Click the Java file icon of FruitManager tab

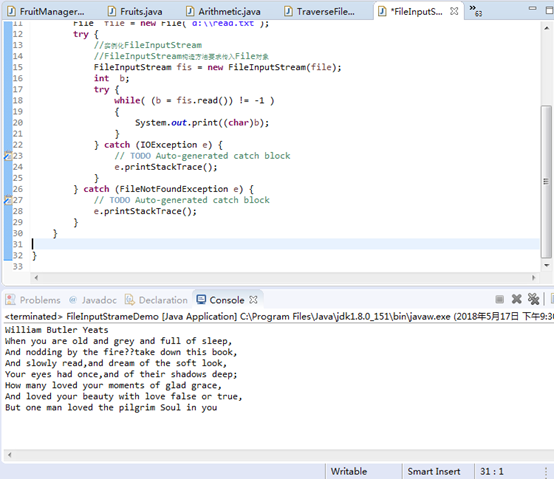click(11, 11)
